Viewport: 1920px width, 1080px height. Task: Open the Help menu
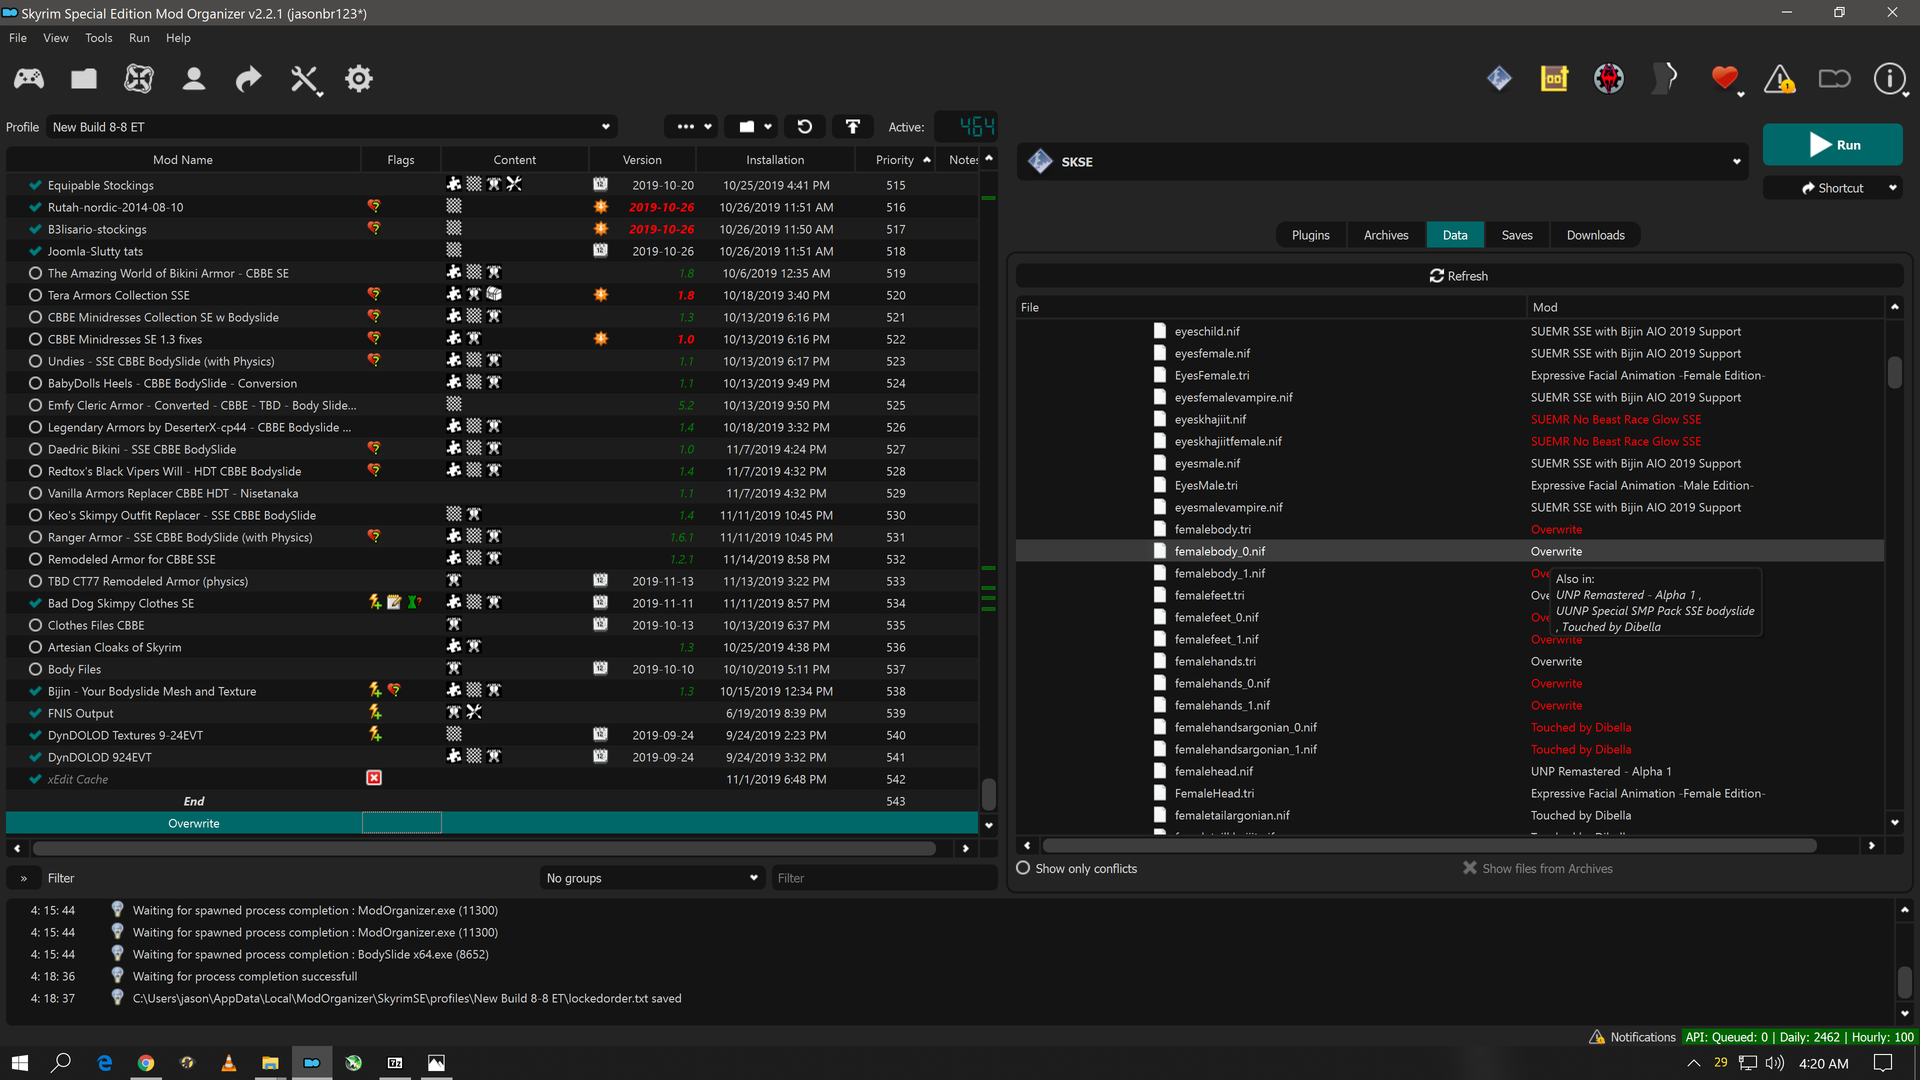coord(178,38)
